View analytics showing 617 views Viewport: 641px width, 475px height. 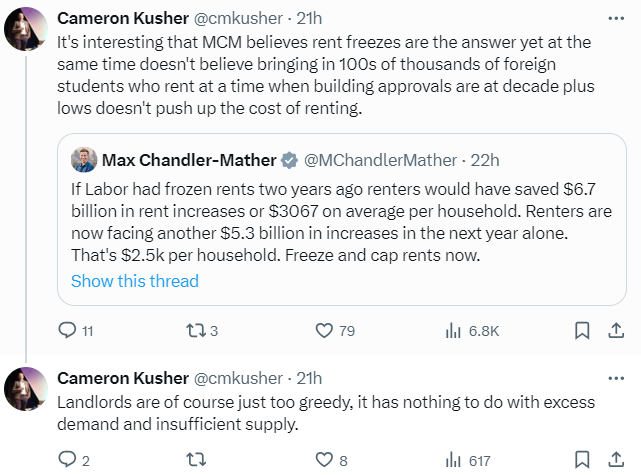pos(453,460)
